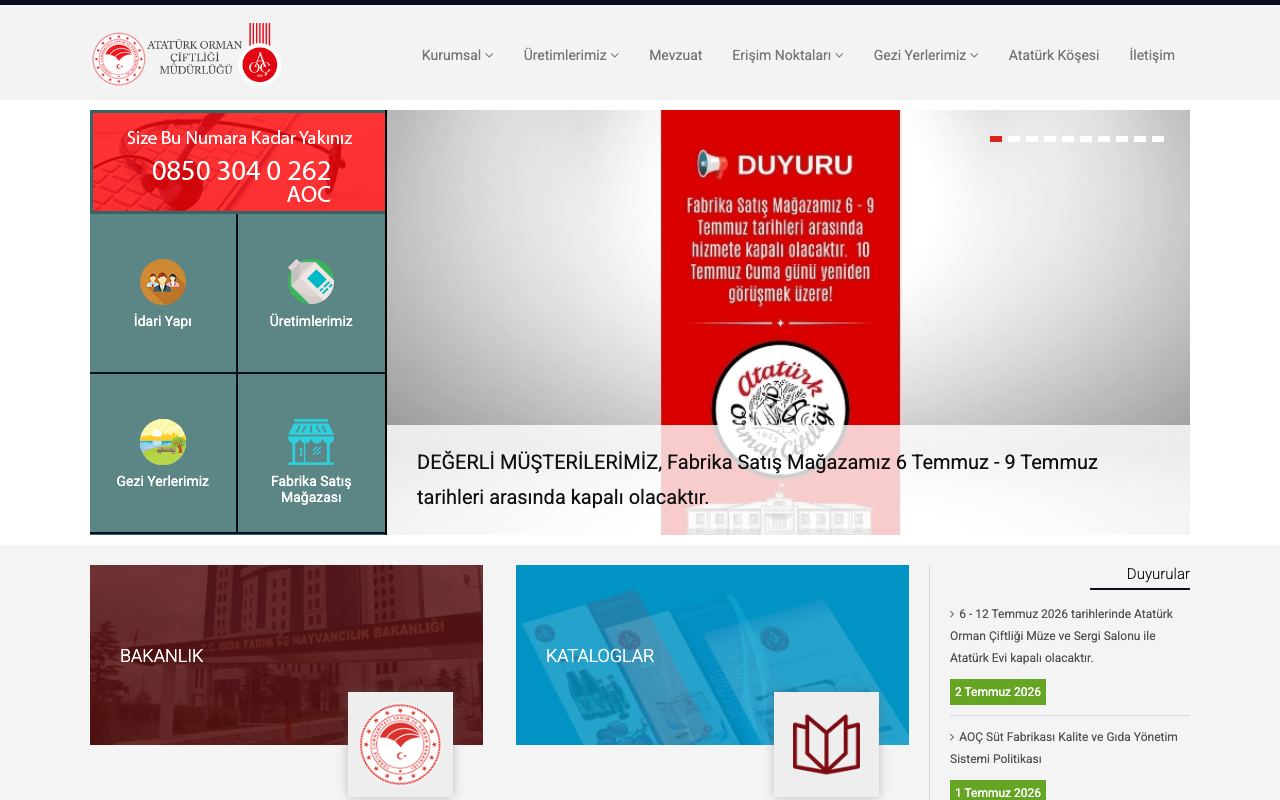1280x800 pixels.
Task: Select the second slider indicator dot
Action: (x=1014, y=139)
